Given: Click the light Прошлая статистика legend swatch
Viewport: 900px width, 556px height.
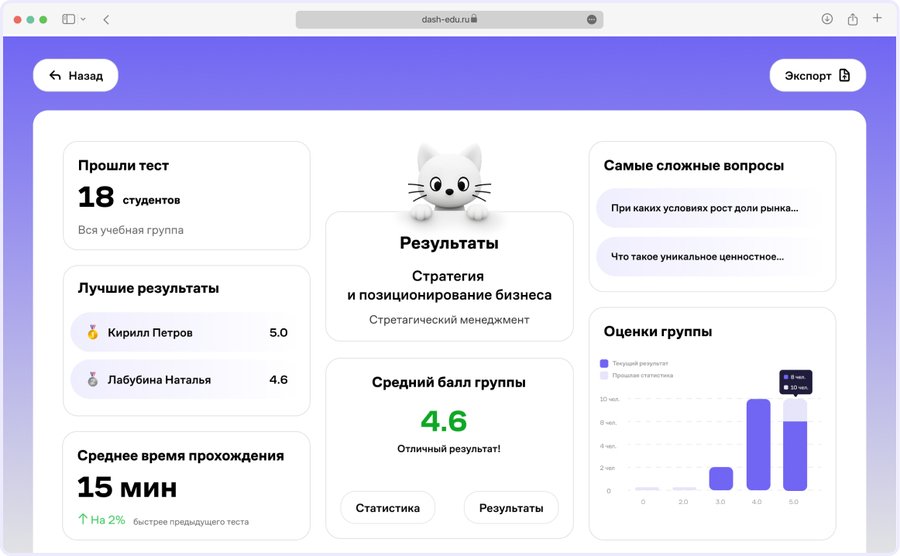Looking at the screenshot, I should 604,375.
